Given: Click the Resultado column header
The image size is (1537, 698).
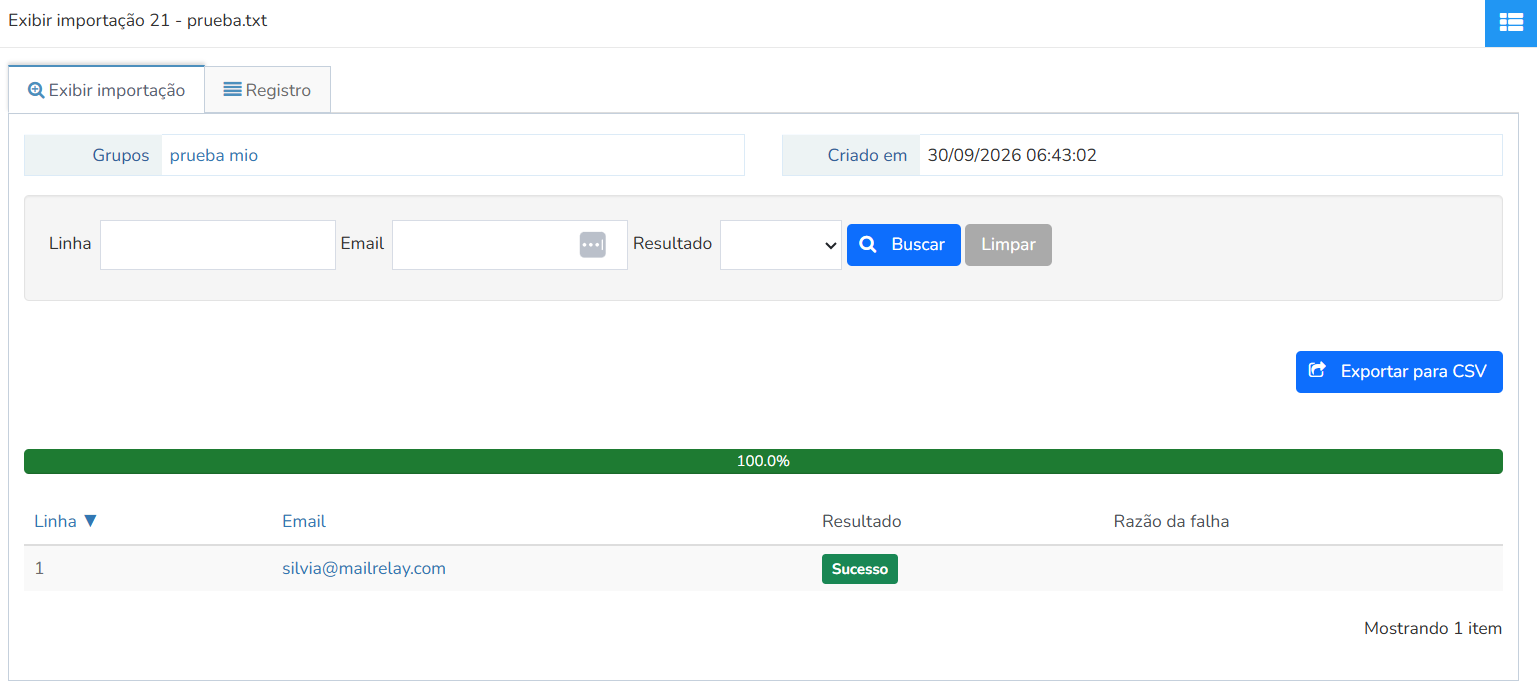Looking at the screenshot, I should 861,521.
